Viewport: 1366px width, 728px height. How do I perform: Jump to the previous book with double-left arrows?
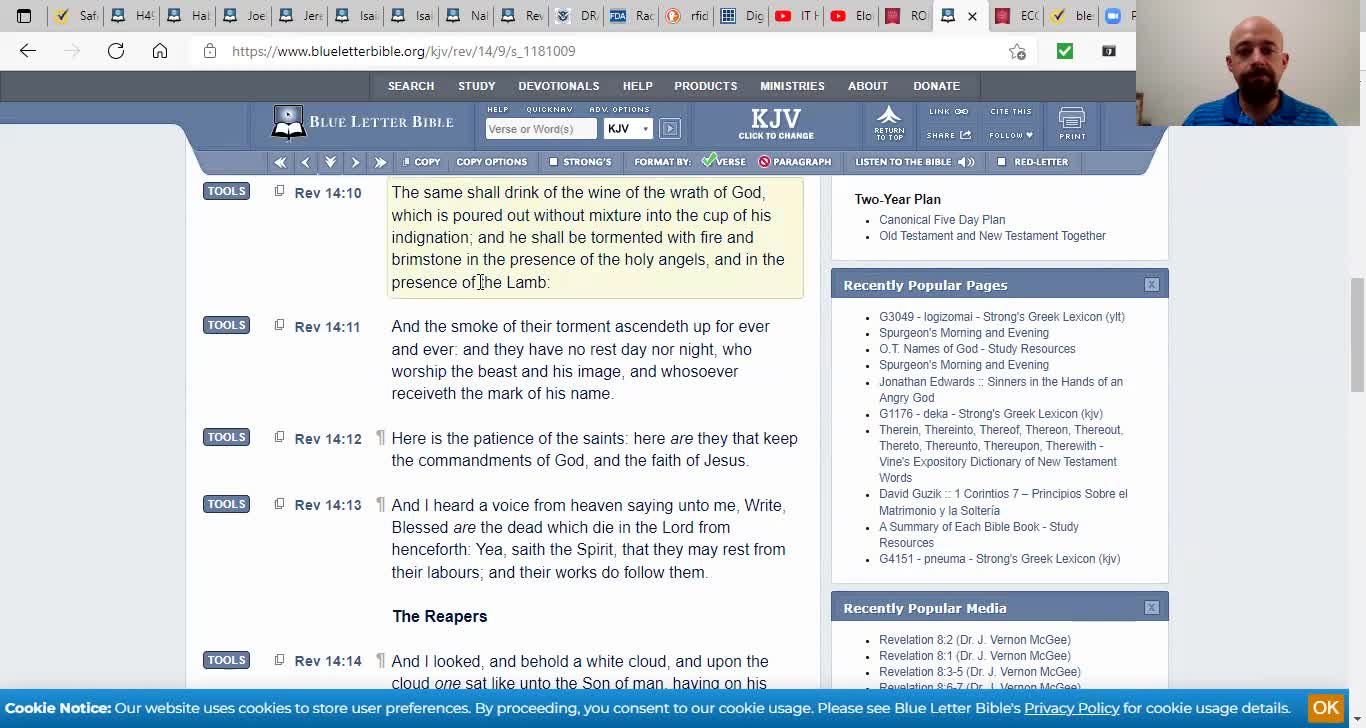280,162
